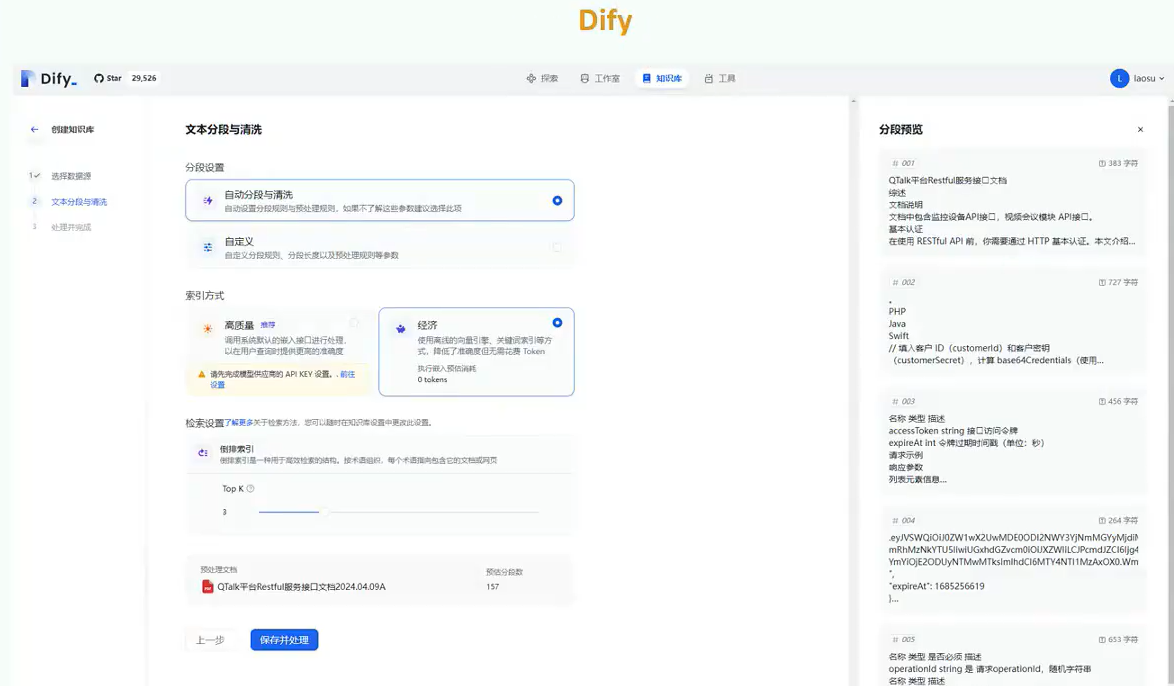
Task: Click the Top K help question icon
Action: coord(250,488)
